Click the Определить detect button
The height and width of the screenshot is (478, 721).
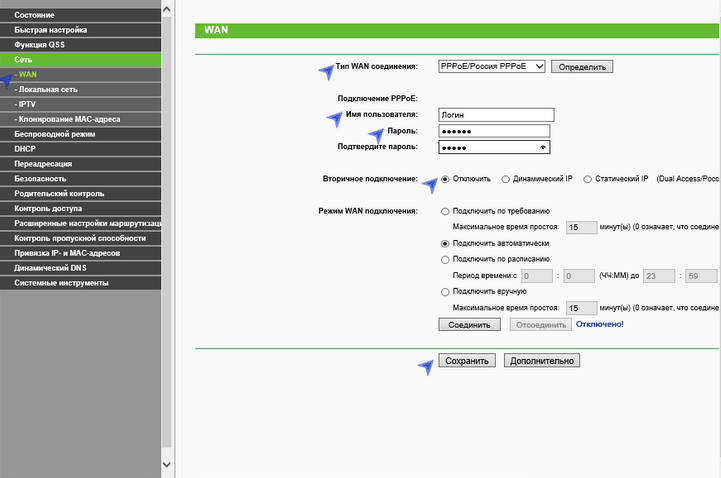point(581,66)
